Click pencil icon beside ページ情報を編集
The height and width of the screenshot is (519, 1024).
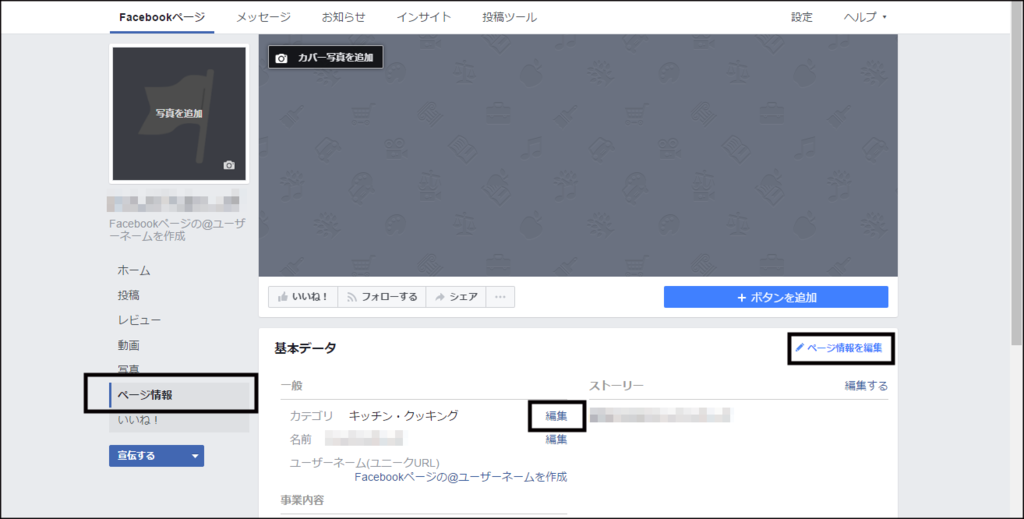tap(799, 347)
